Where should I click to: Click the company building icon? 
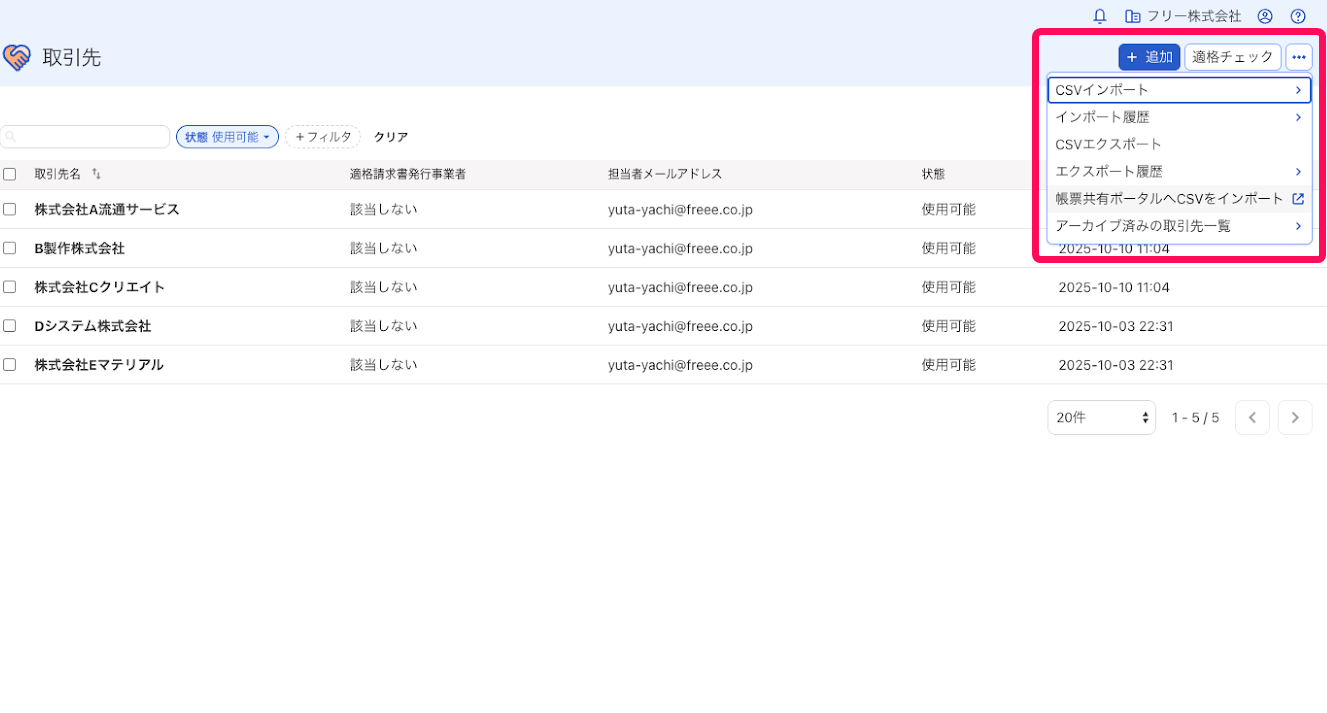pos(1132,16)
